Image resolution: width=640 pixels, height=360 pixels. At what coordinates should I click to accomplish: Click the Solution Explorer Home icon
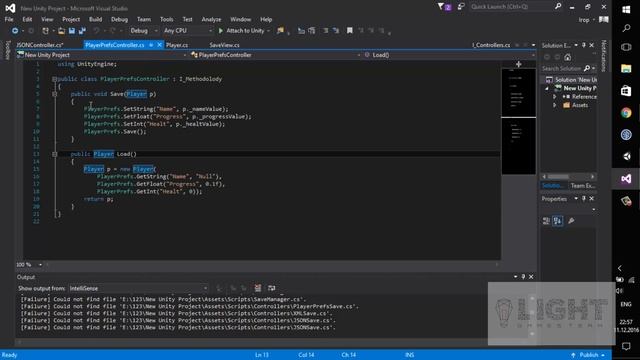[x=567, y=57]
